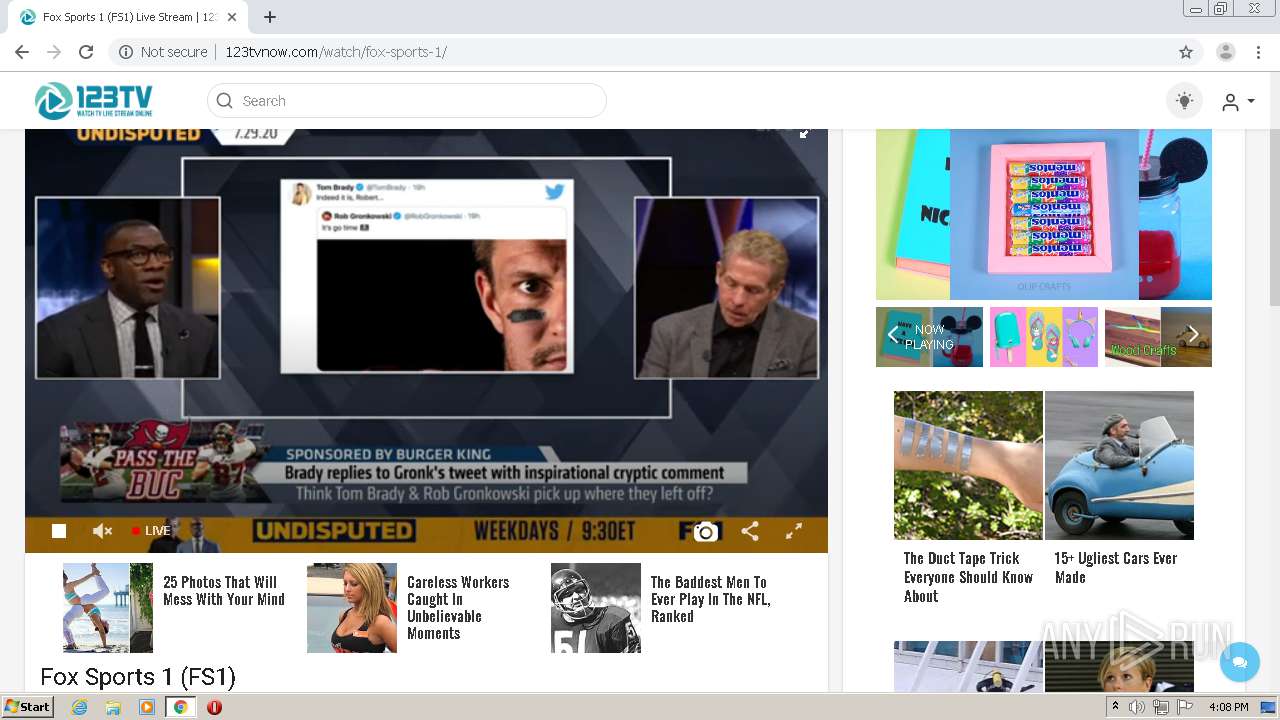Open 25 Photos That Will Mess article
Viewport: 1280px width, 720px height.
pyautogui.click(x=224, y=591)
